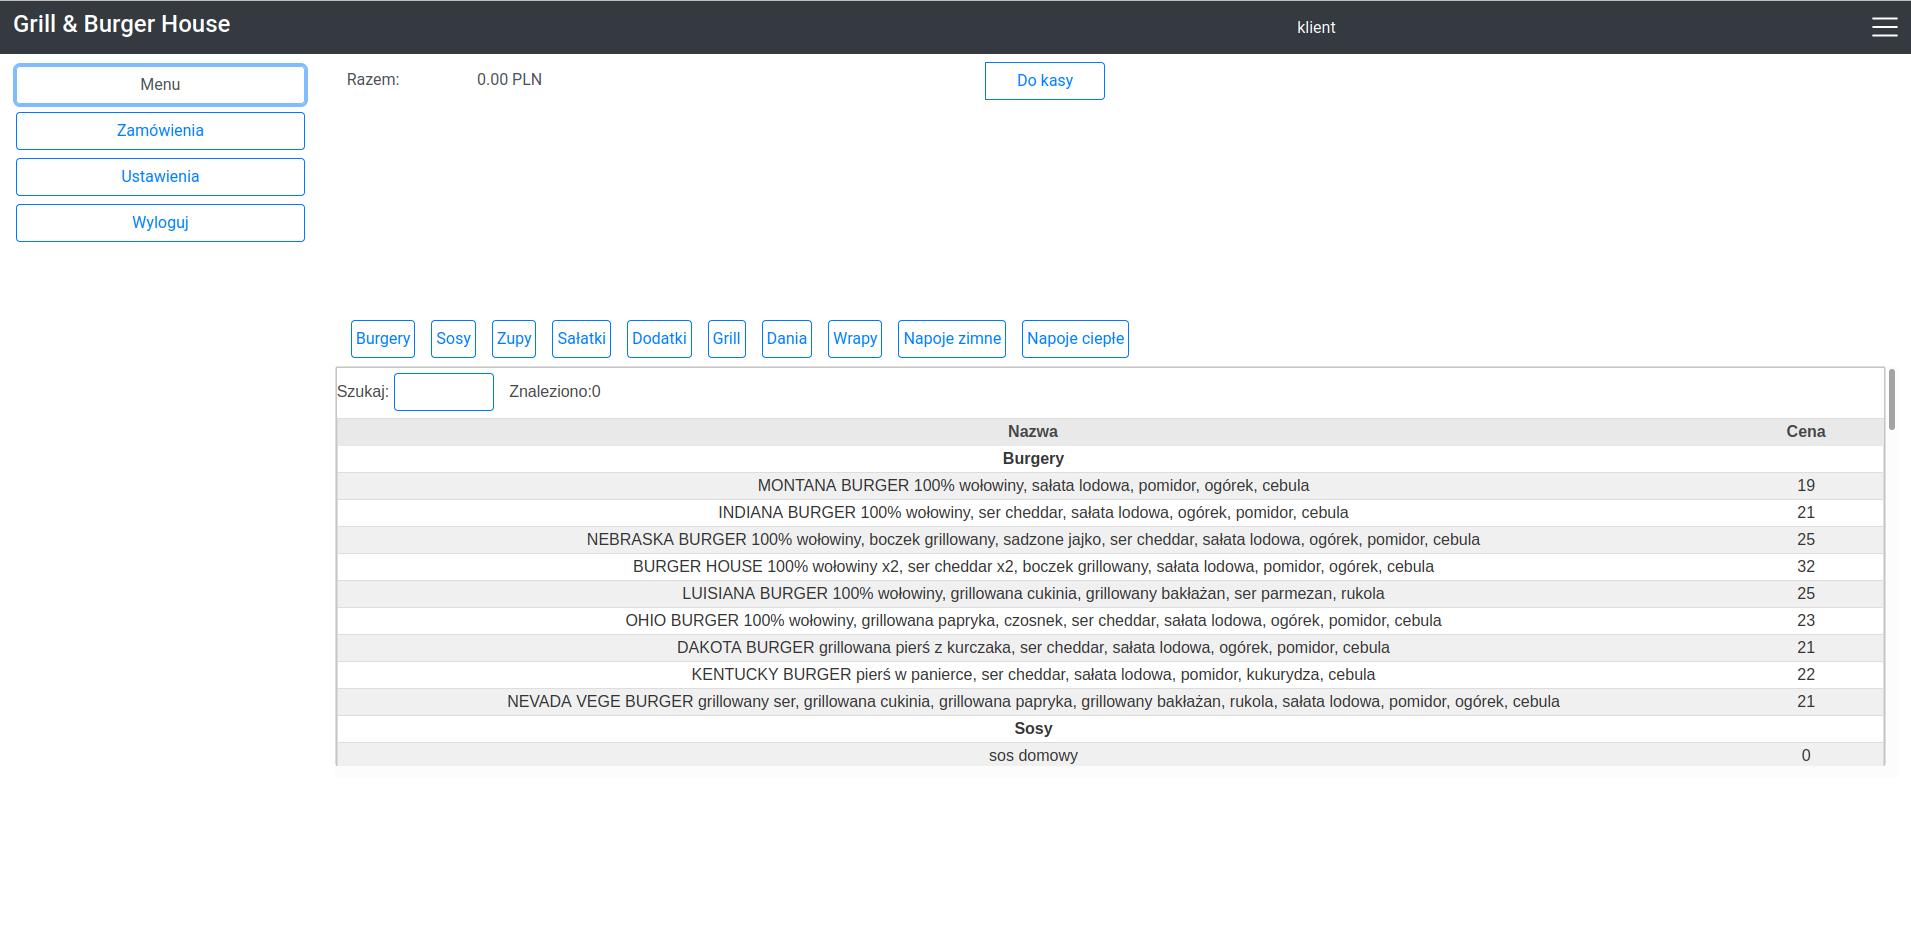1911x930 pixels.
Task: Switch to the Zupy category
Action: (514, 339)
